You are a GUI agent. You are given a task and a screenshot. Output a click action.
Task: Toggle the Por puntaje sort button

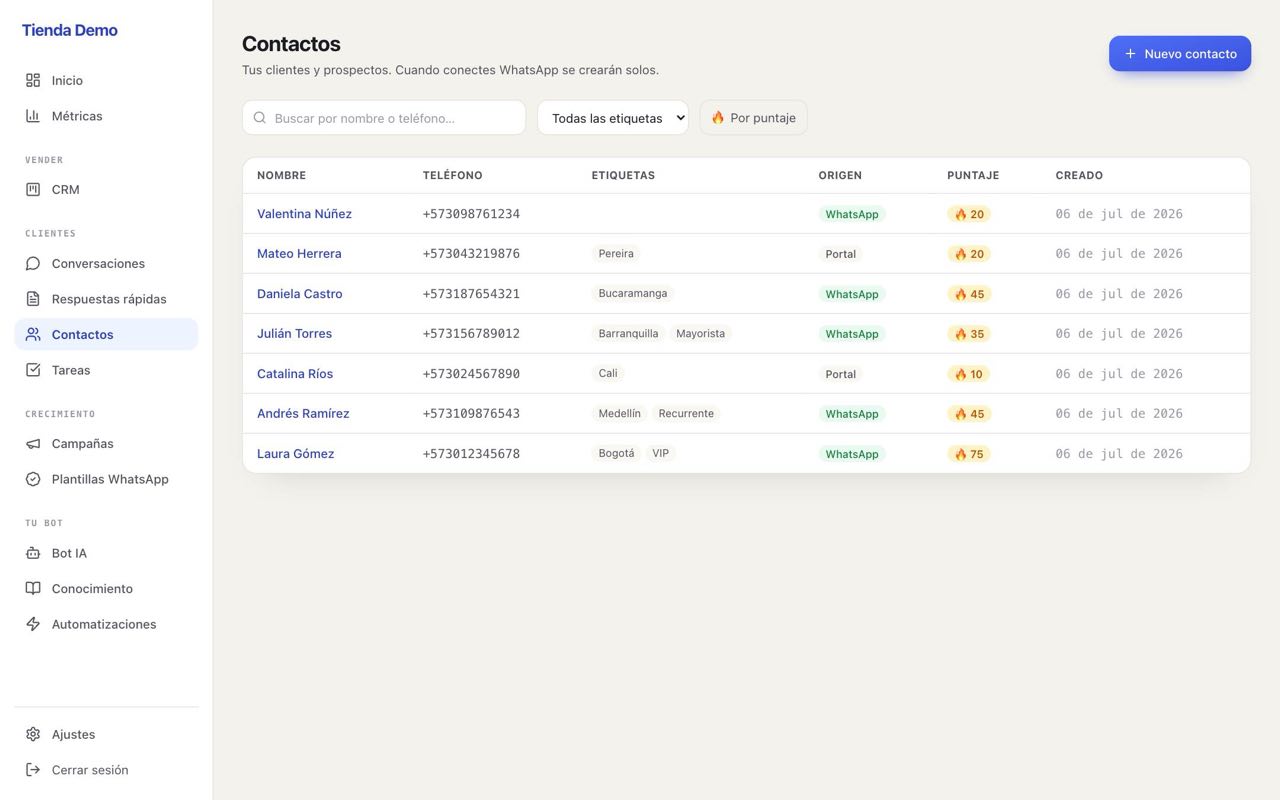click(753, 118)
